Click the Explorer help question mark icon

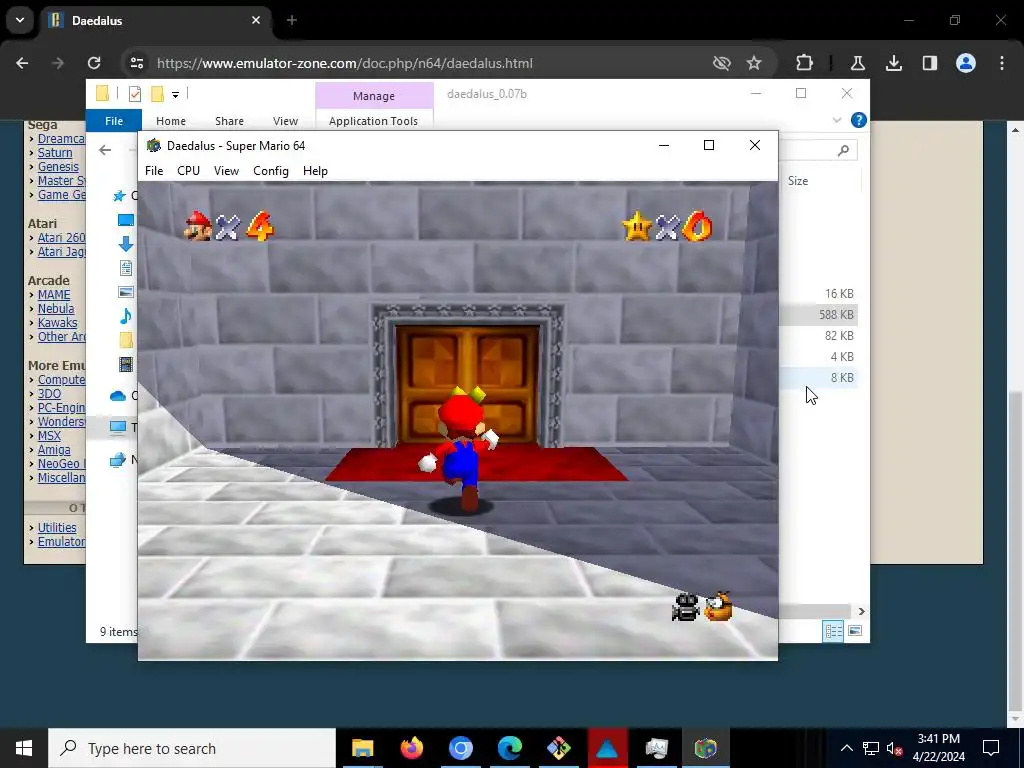[x=859, y=120]
